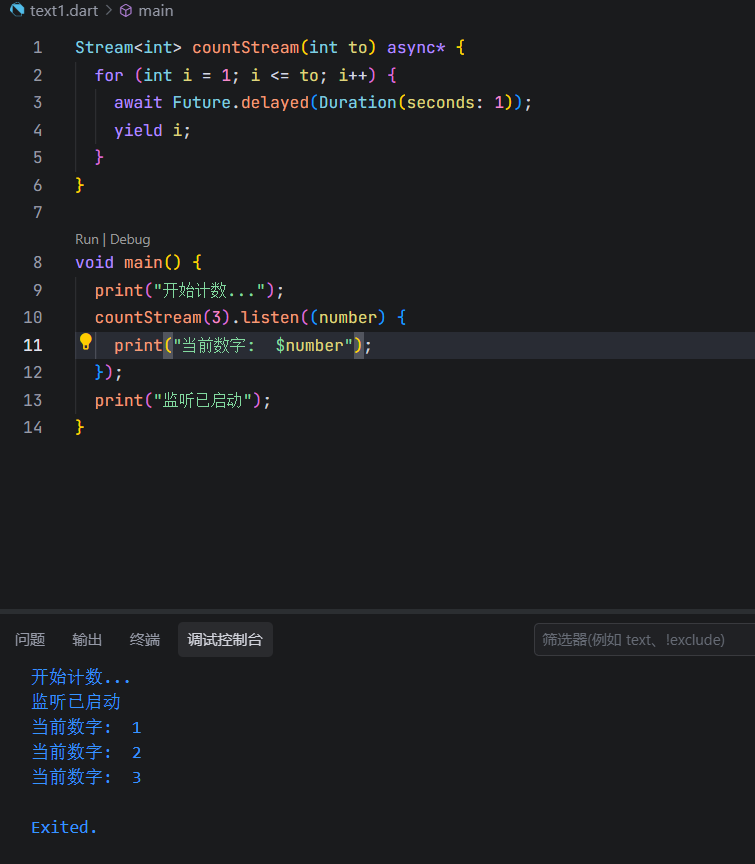Click the listen method call
The image size is (755, 864).
pyautogui.click(x=270, y=317)
